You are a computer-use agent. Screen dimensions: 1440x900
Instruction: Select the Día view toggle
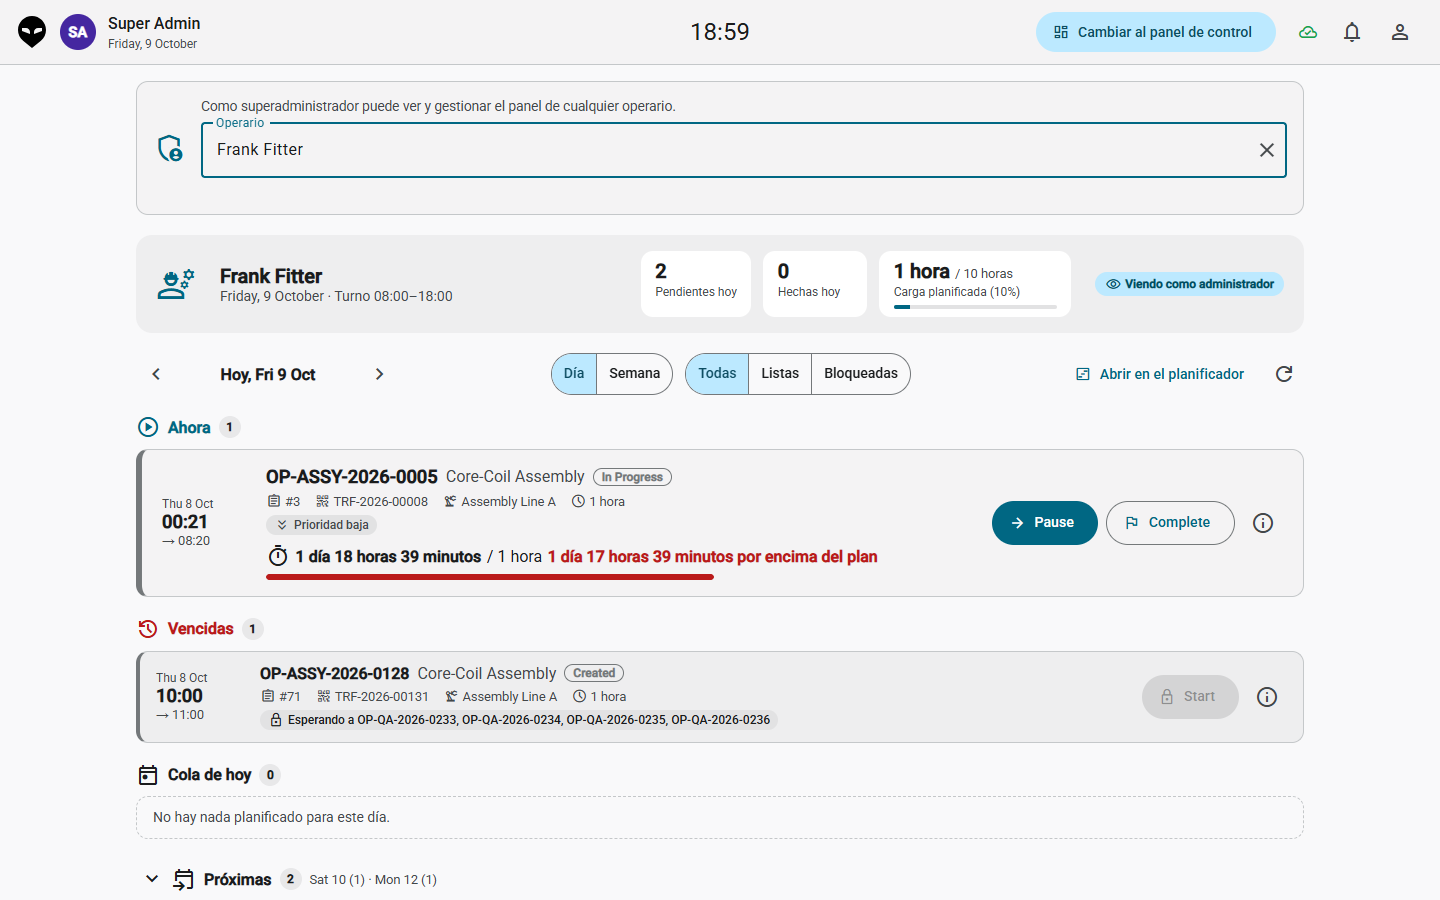[574, 374]
